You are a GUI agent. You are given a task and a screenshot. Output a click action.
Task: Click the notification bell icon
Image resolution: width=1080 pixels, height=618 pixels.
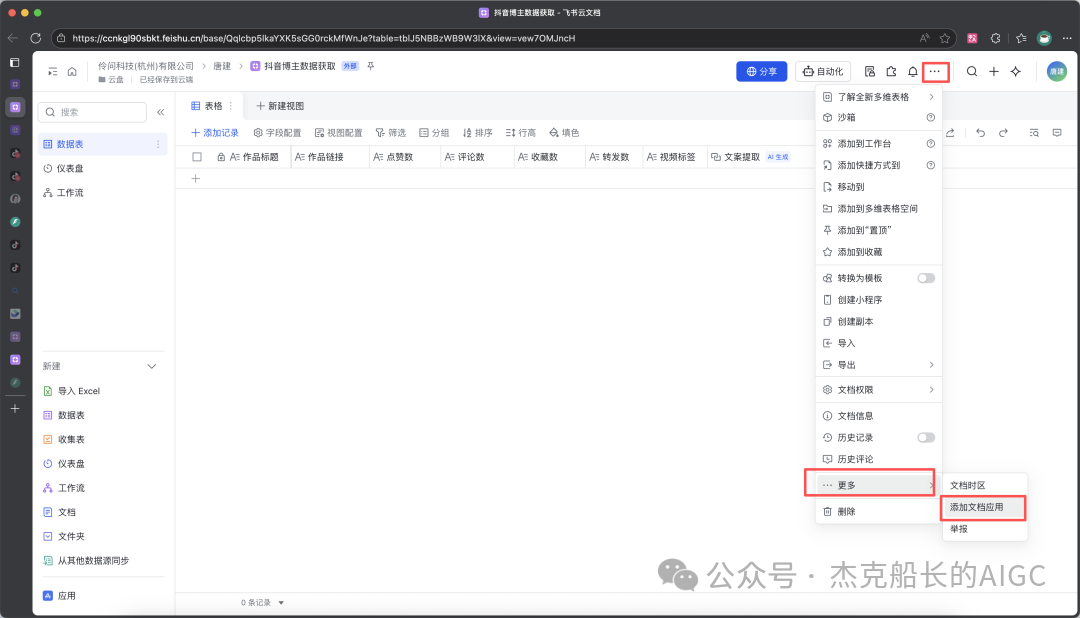[913, 72]
